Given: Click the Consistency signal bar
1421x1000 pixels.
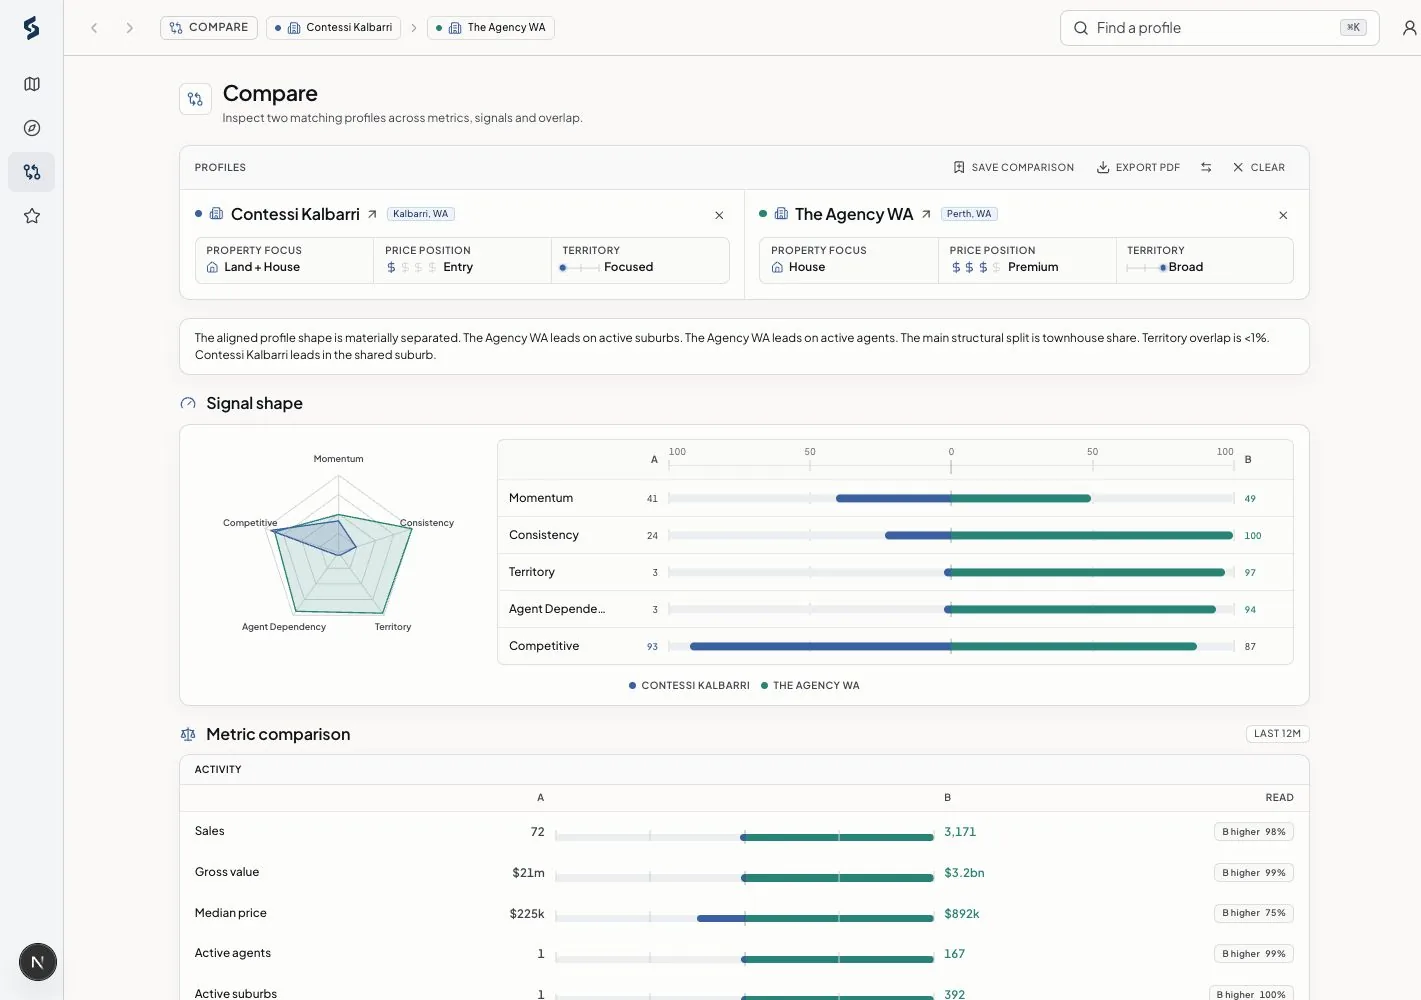Looking at the screenshot, I should 951,535.
